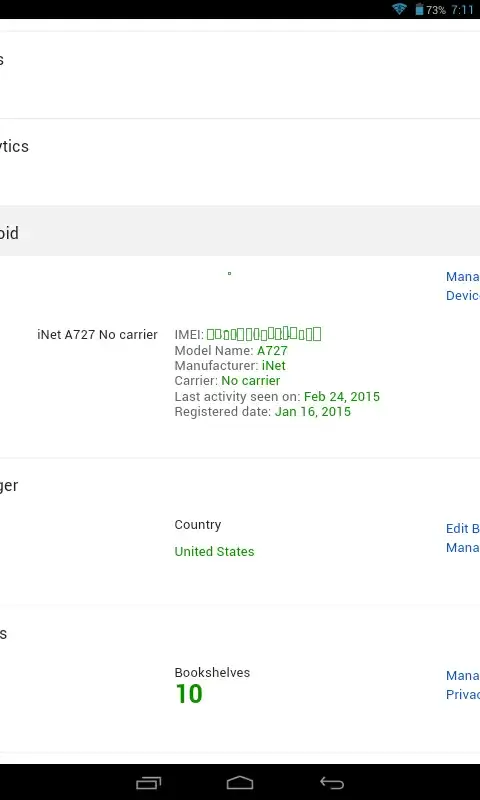
Task: Go to the home screen via Home icon
Action: click(240, 783)
